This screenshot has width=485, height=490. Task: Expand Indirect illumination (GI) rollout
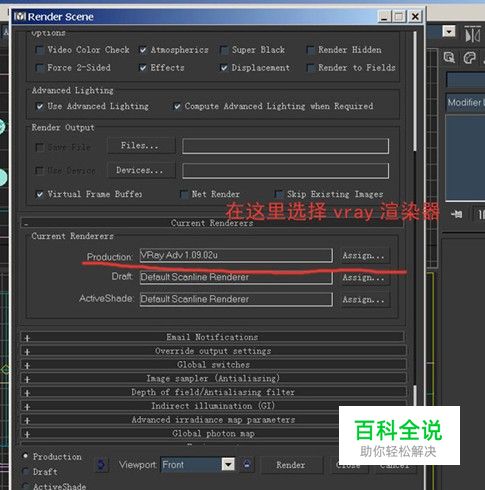pos(213,406)
